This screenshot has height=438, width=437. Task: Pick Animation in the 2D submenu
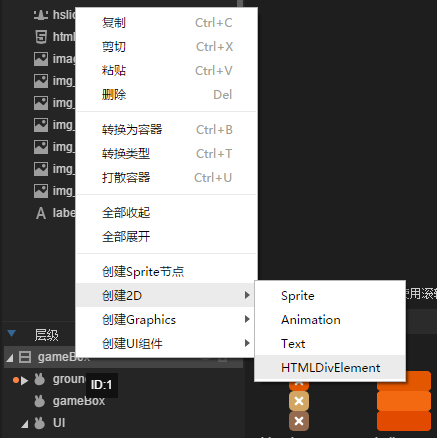(330, 320)
